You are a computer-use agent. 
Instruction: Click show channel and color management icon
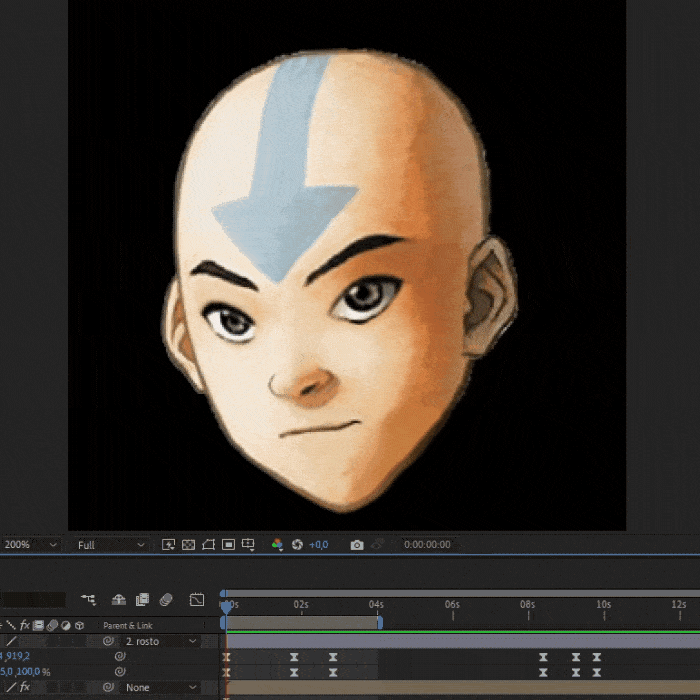point(277,545)
